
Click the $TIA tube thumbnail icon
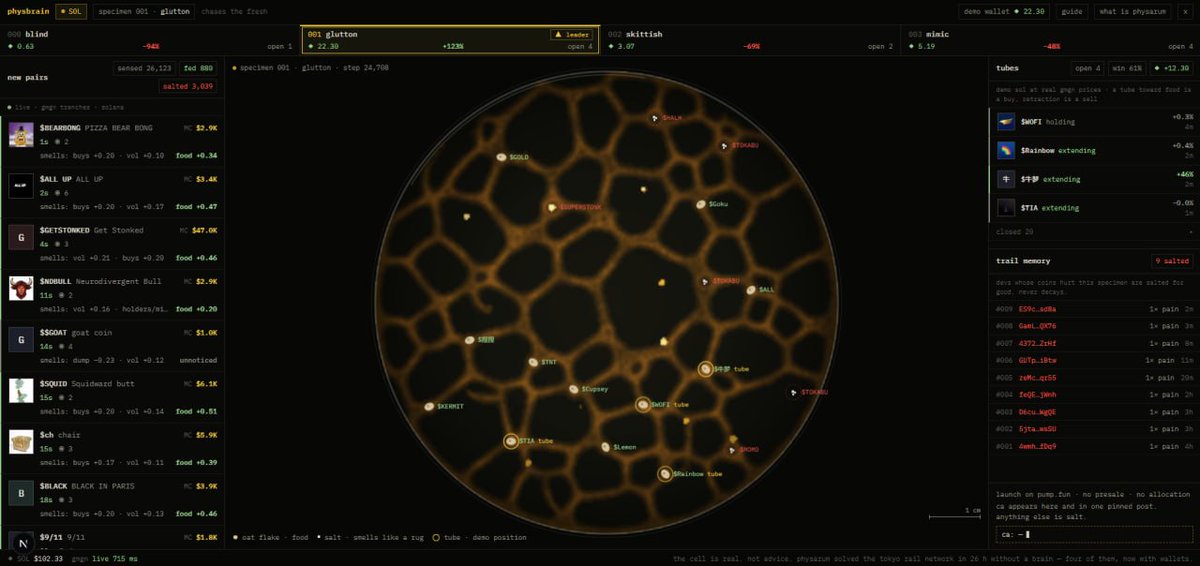coord(1006,208)
